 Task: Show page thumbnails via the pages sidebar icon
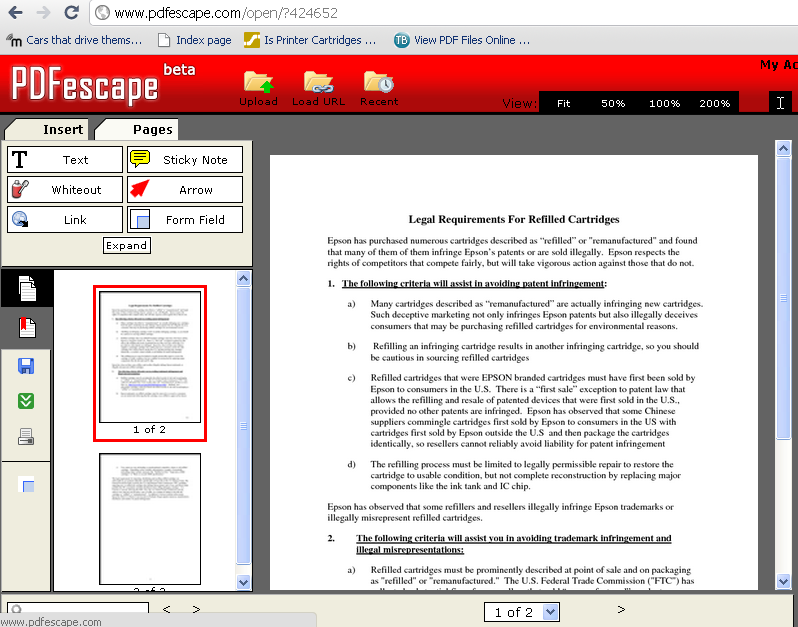pos(28,288)
